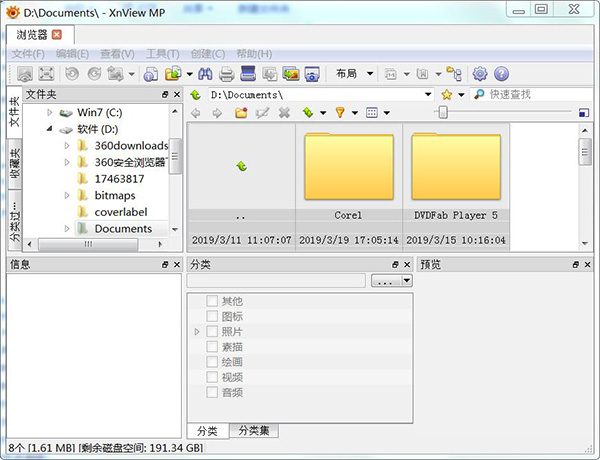600x460 pixels.
Task: Click the printer icon in toolbar
Action: coord(227,73)
